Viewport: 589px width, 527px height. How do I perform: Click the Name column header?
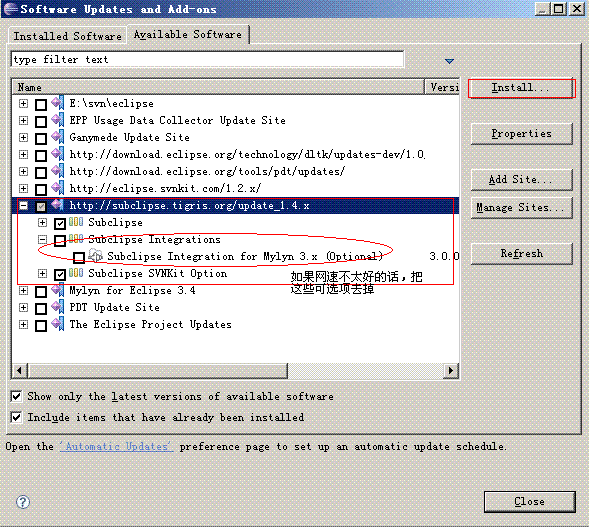pyautogui.click(x=218, y=87)
